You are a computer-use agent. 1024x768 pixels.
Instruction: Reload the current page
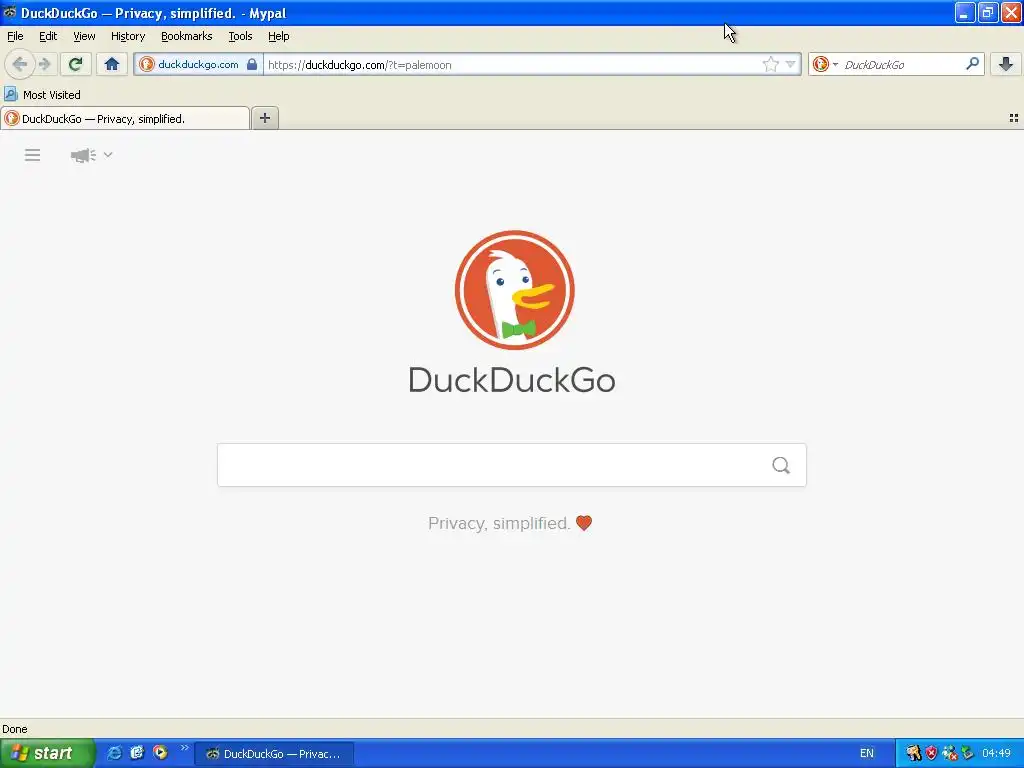75,64
